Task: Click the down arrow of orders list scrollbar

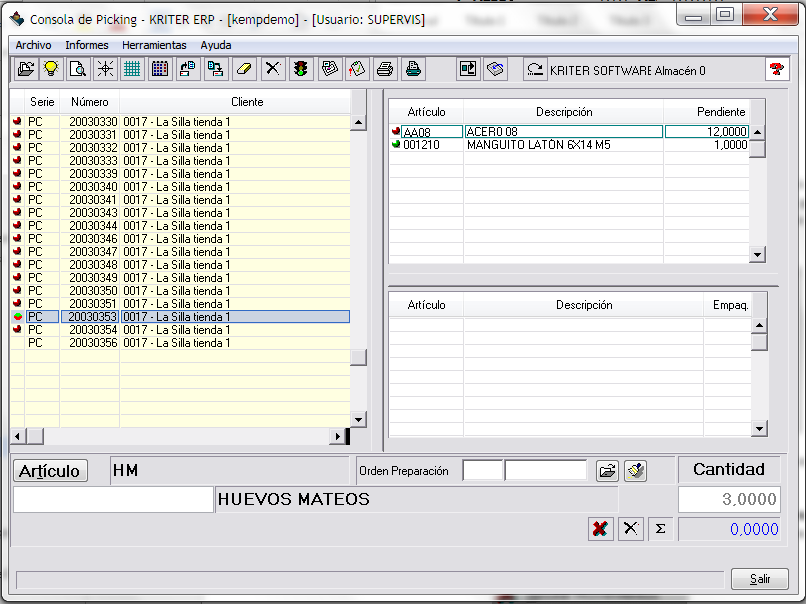Action: (x=358, y=419)
